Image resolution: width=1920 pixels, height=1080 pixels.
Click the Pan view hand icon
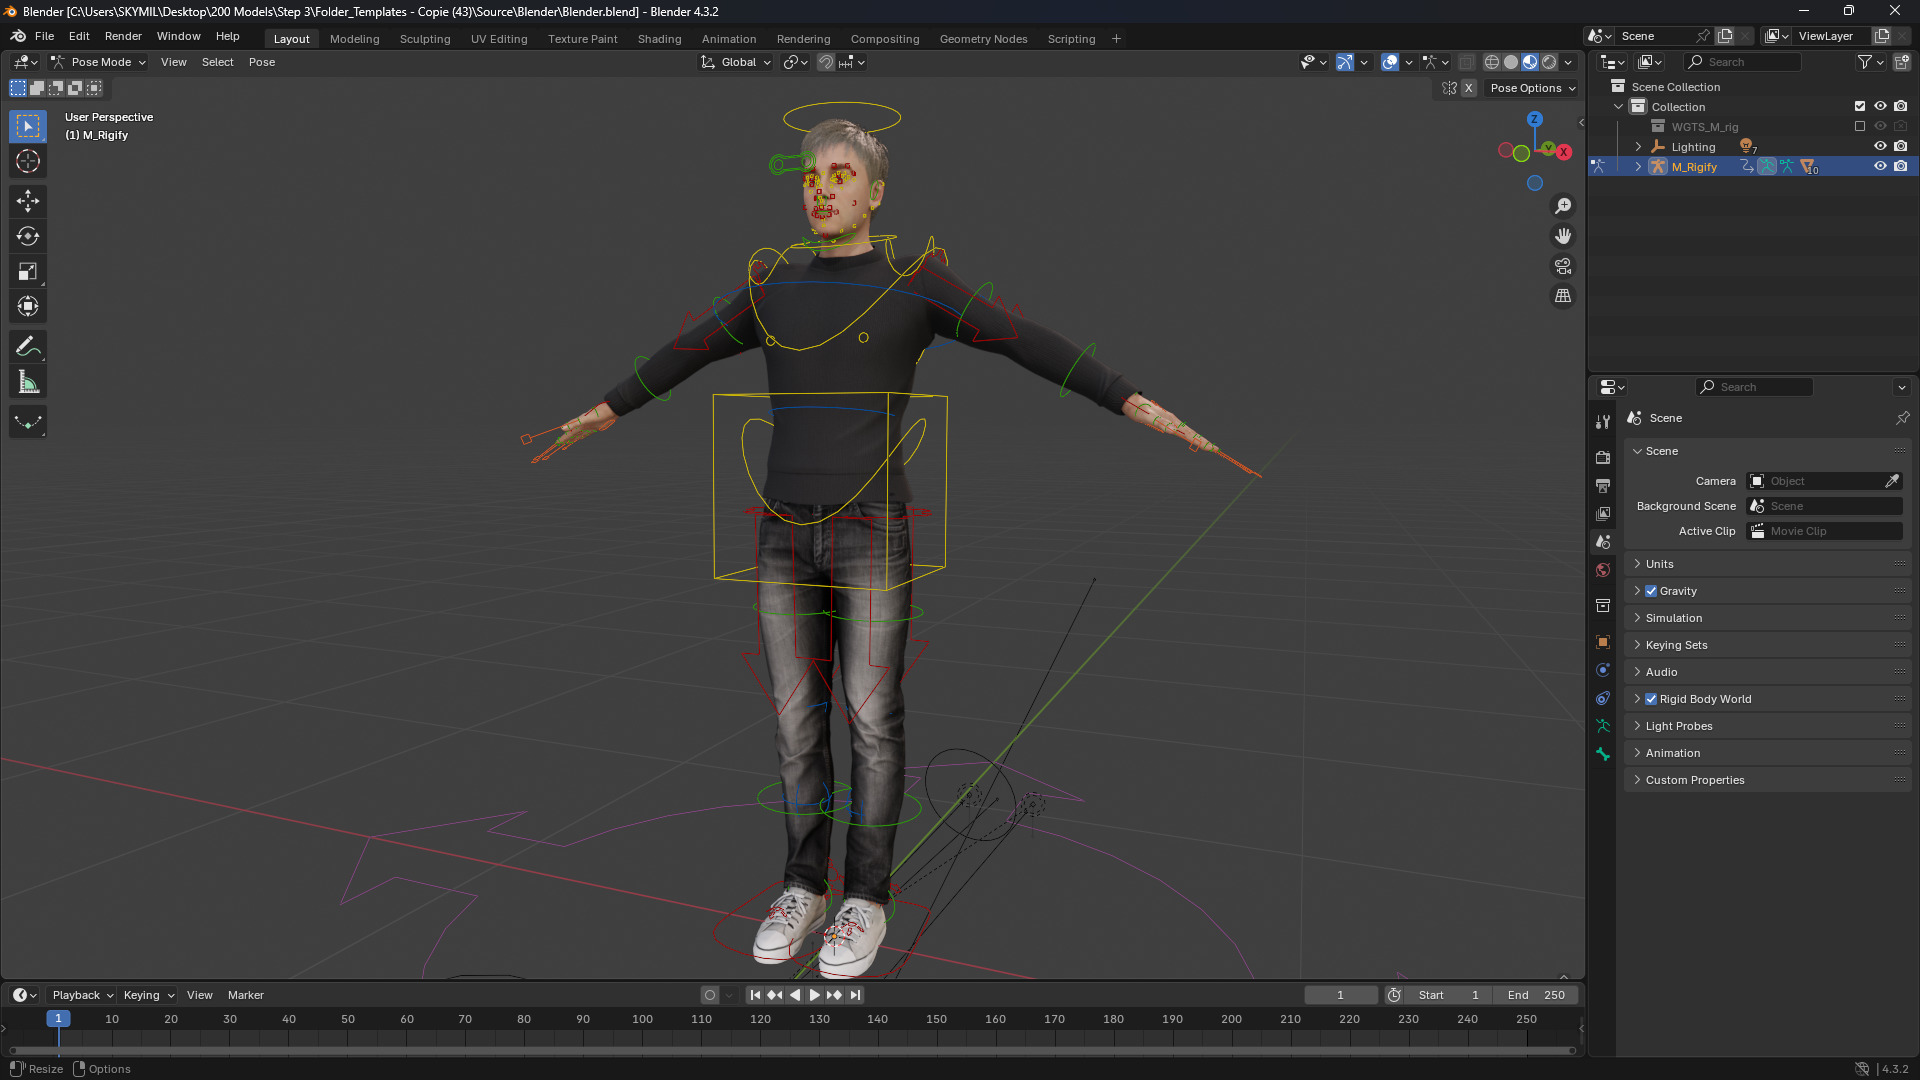coord(1563,236)
